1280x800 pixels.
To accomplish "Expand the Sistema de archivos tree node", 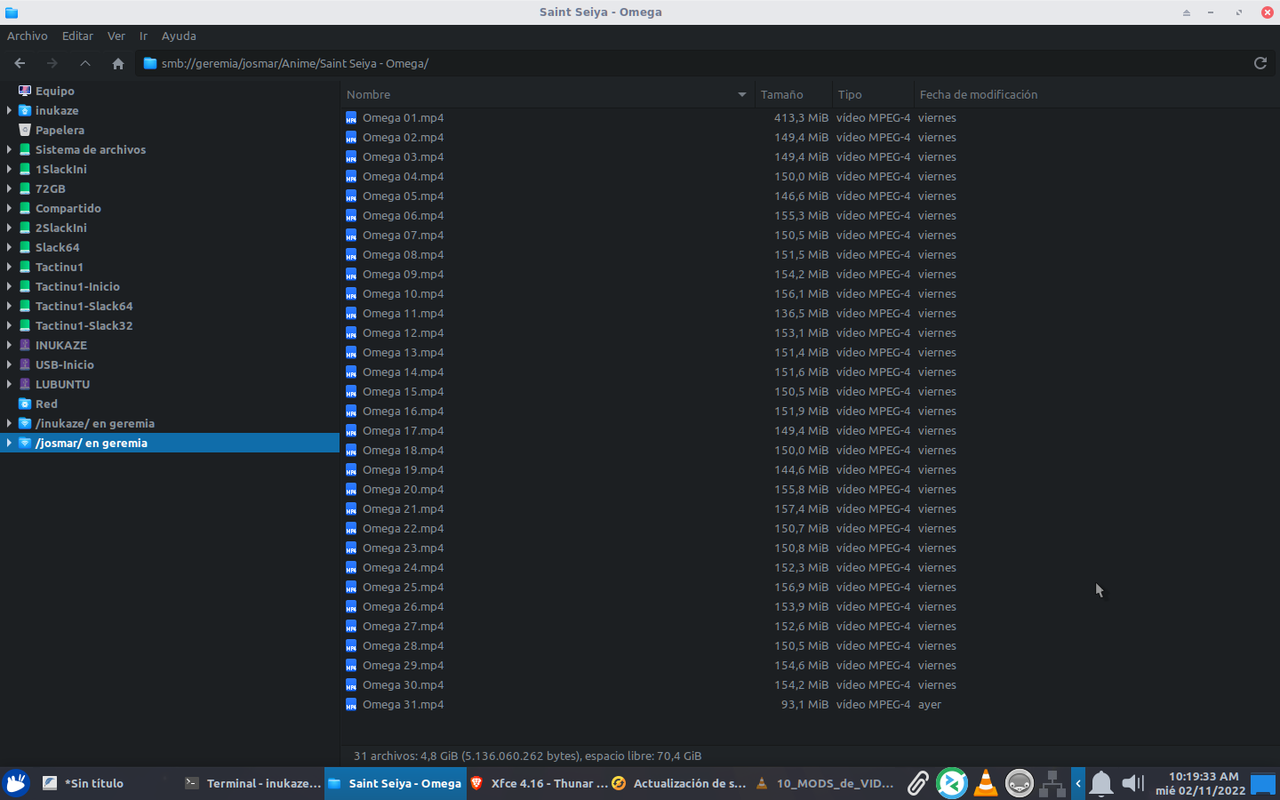I will (9, 150).
